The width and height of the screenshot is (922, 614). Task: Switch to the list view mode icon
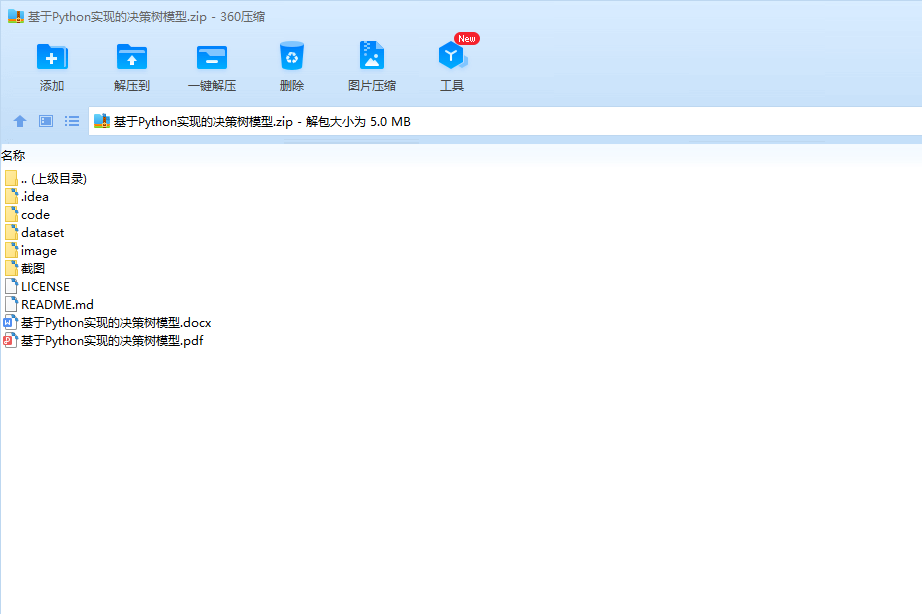point(72,121)
